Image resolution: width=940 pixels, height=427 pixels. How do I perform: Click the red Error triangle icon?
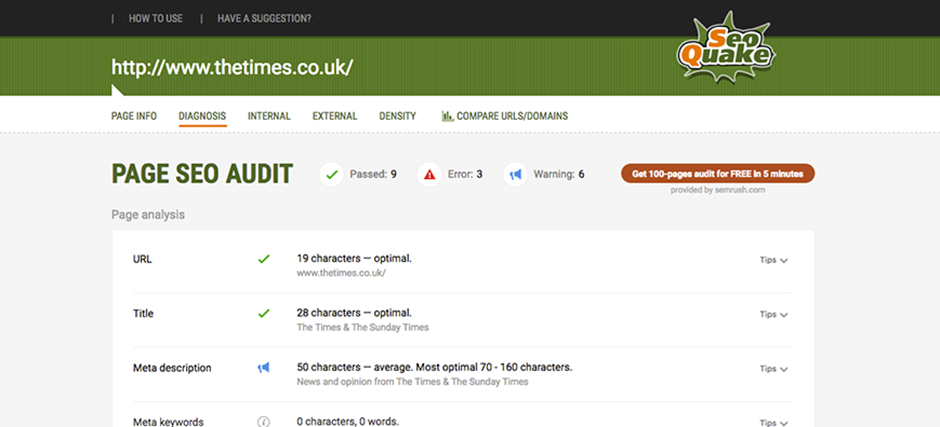point(429,175)
